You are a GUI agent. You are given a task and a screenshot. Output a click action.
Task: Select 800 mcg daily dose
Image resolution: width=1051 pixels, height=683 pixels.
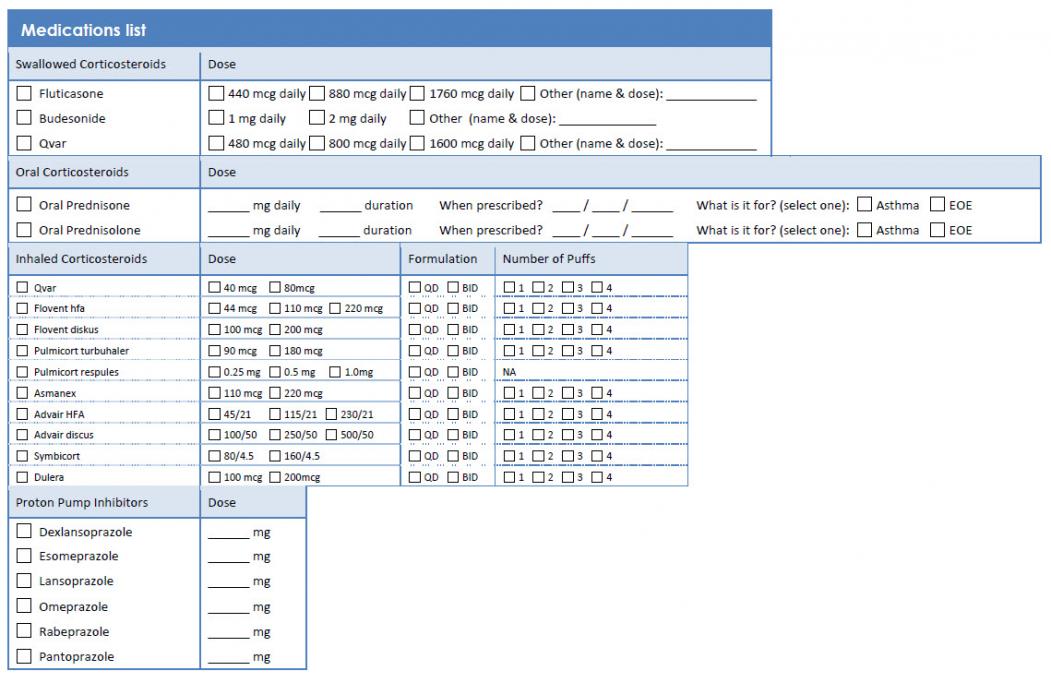317,143
